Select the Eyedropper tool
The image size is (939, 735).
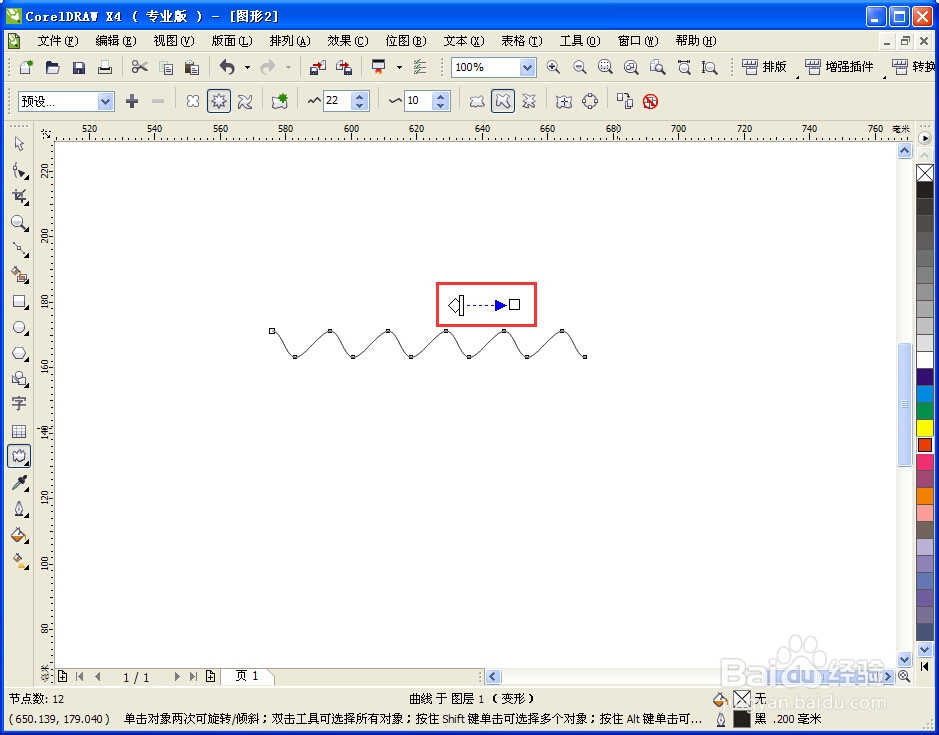pyautogui.click(x=19, y=483)
